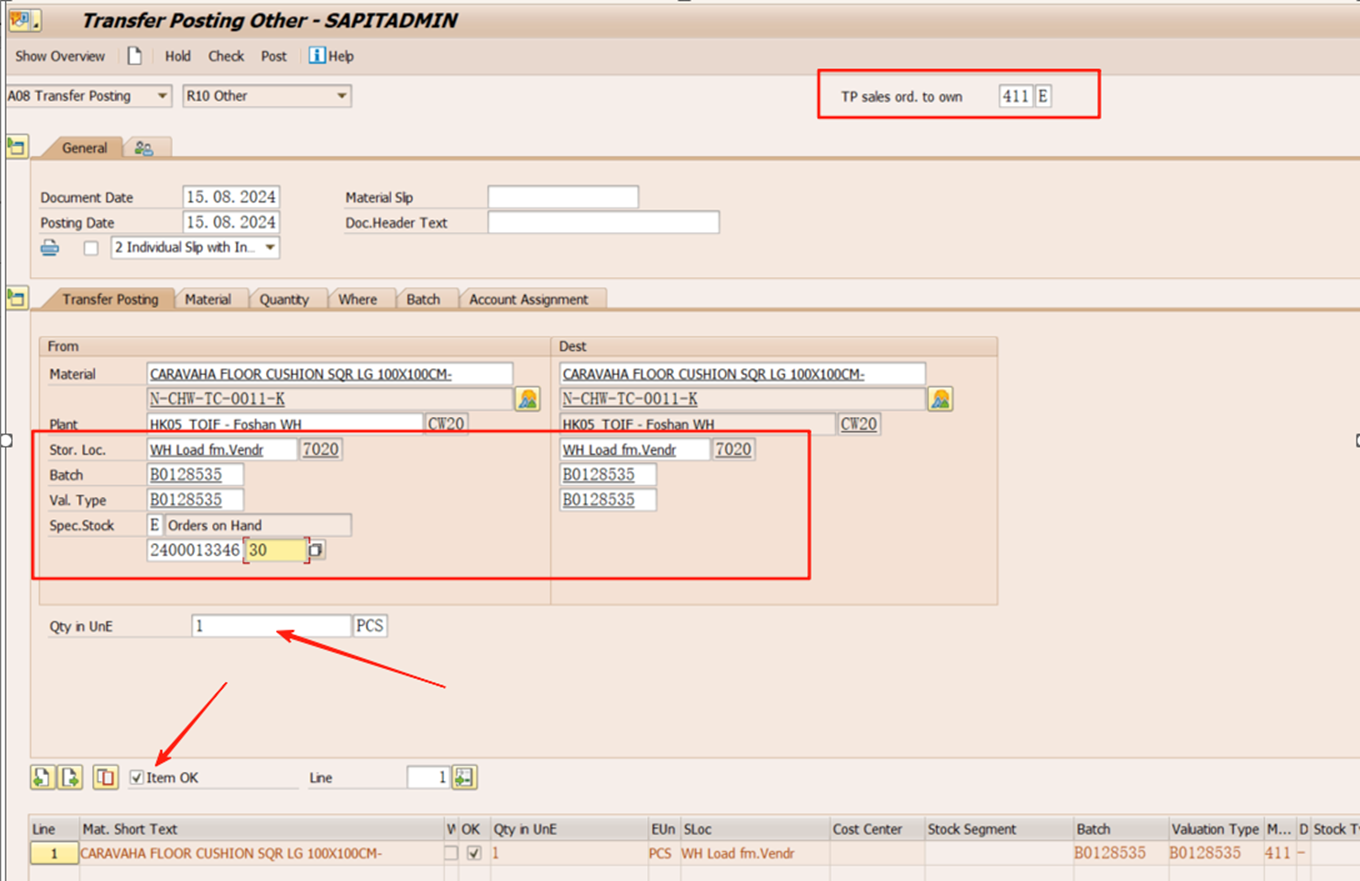1360x881 pixels.
Task: Collapse header data with icon beside General tab
Action: point(16,147)
